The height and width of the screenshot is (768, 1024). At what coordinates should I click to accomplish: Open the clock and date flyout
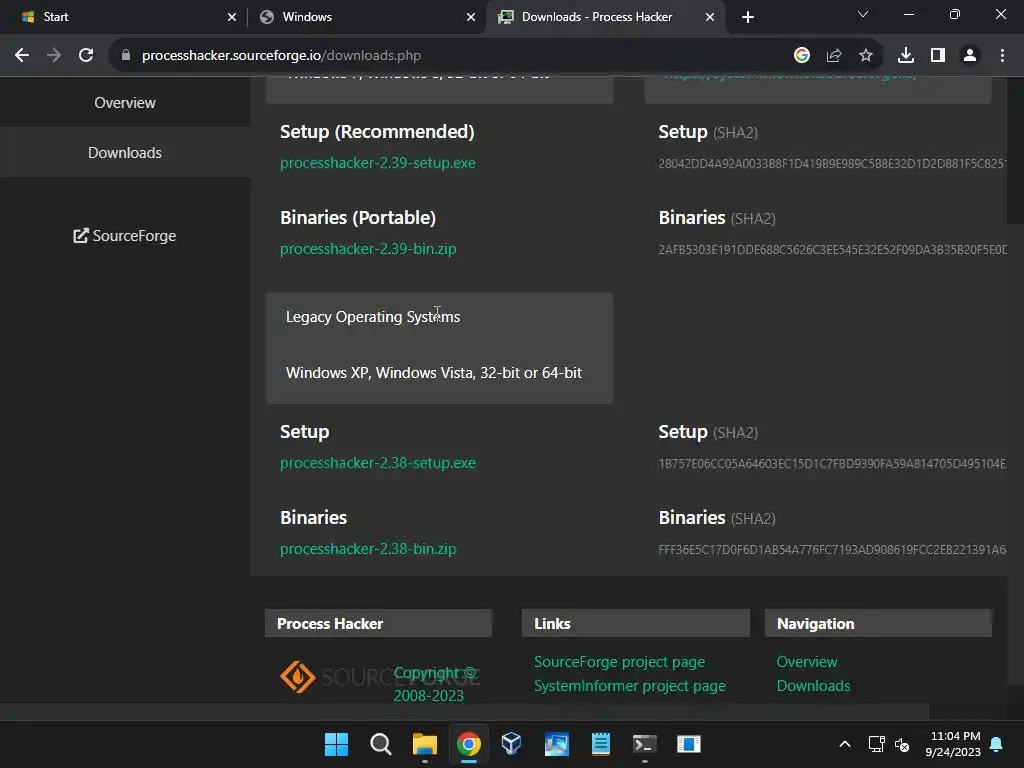(x=953, y=744)
